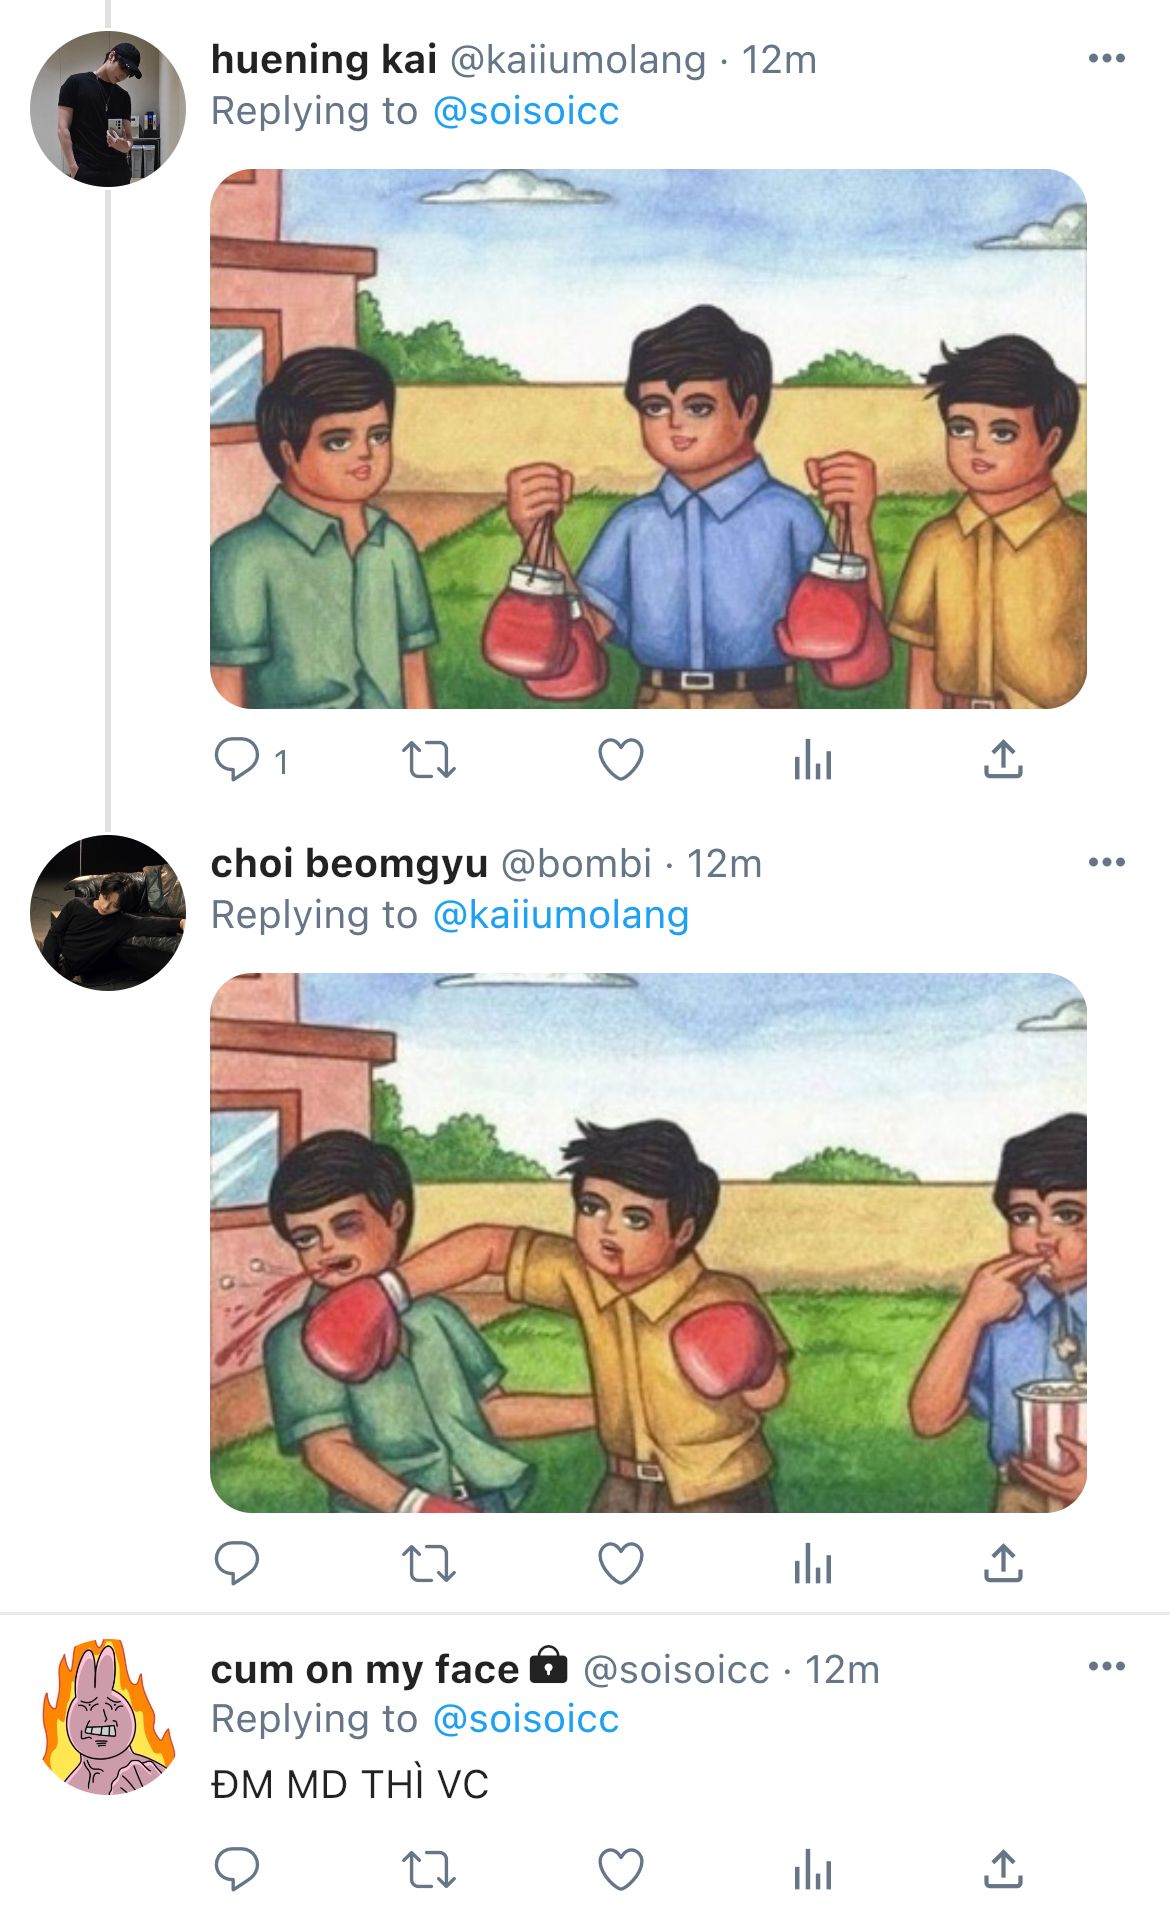Open huening kai's profile name
This screenshot has height=1905, width=1170.
[324, 60]
